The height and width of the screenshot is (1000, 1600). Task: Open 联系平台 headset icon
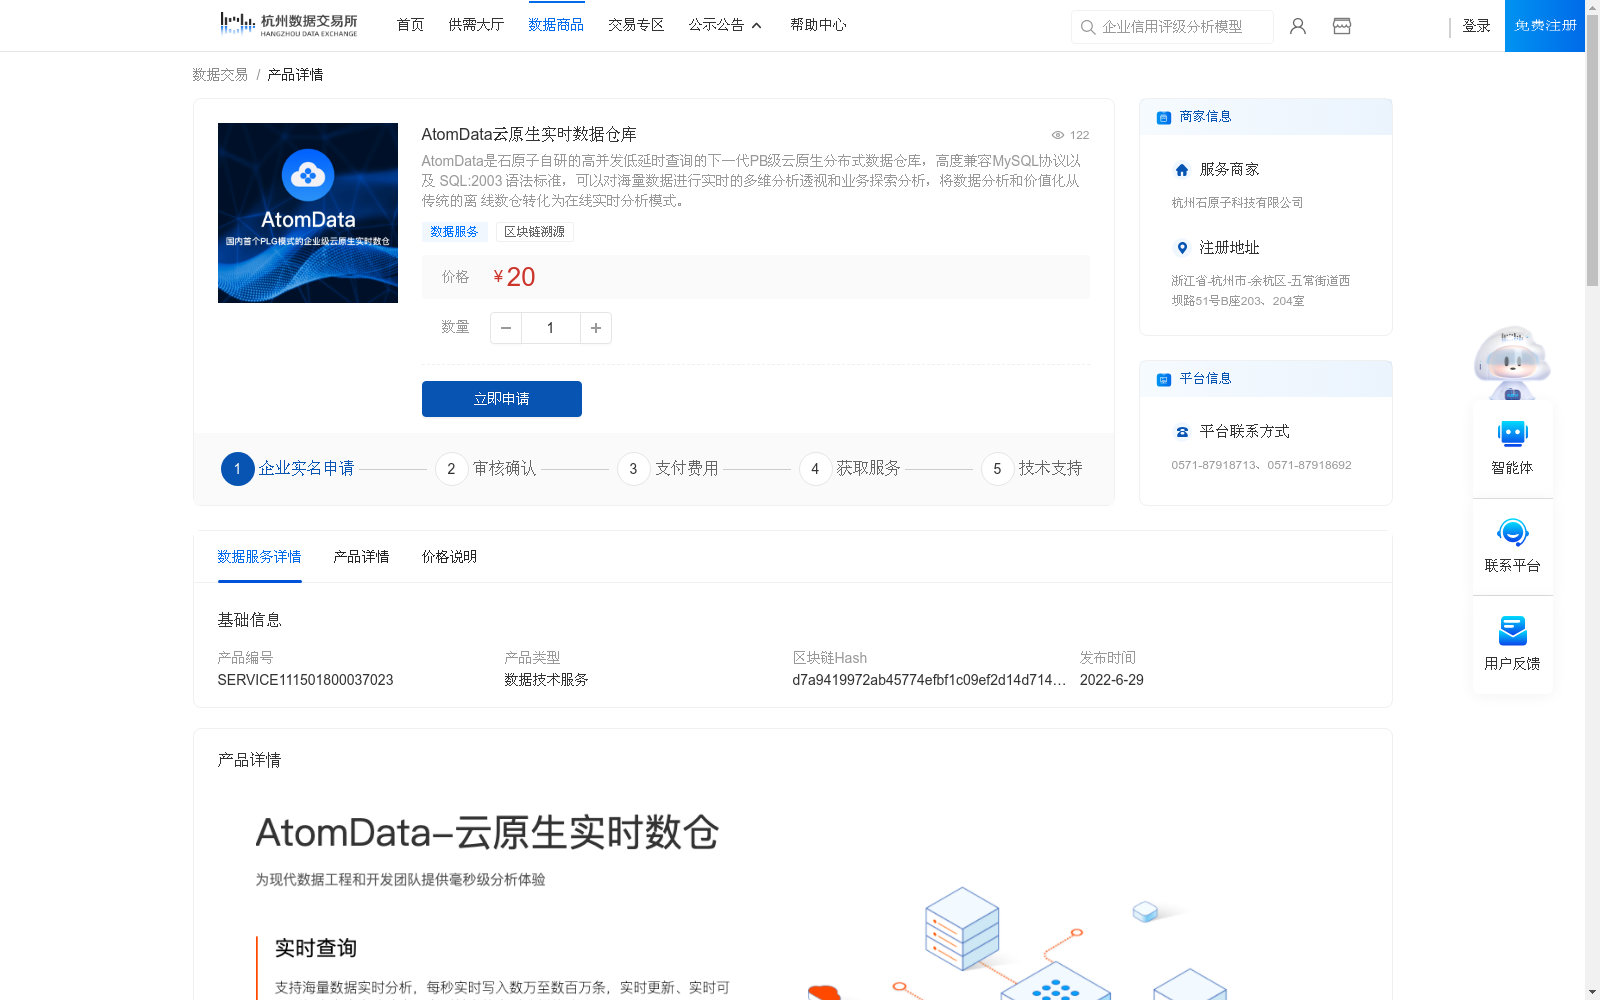1512,532
